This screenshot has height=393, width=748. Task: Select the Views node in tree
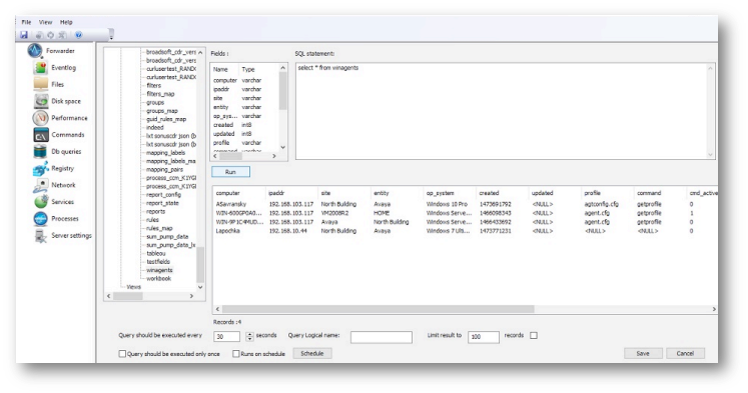(134, 287)
